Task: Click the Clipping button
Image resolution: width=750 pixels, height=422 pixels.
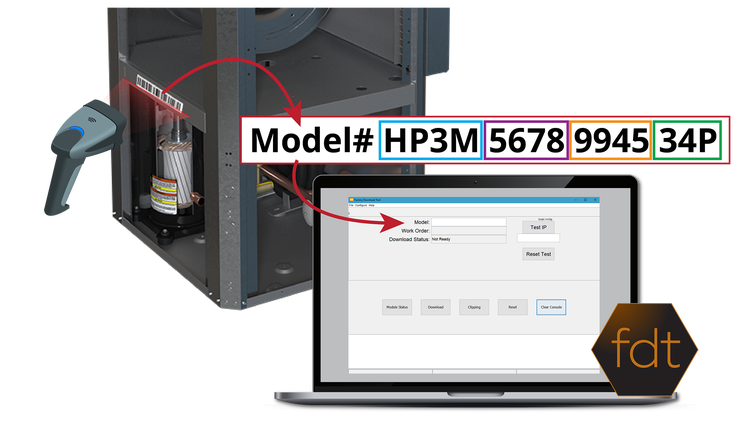Action: 474,307
